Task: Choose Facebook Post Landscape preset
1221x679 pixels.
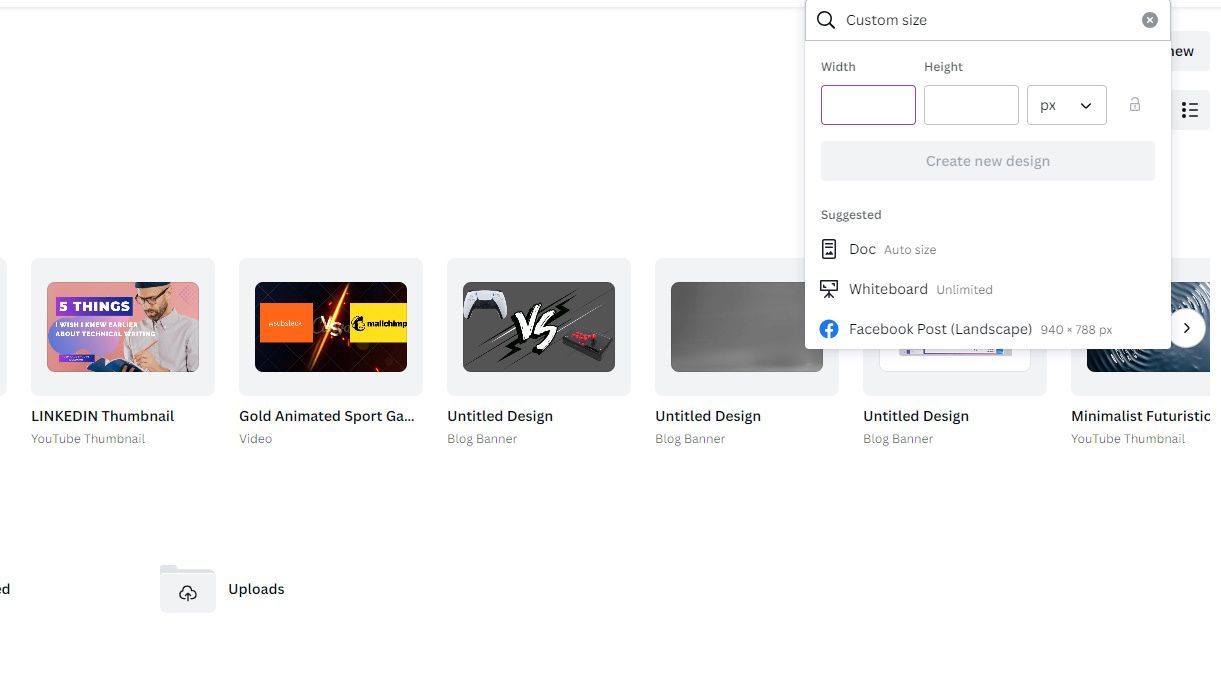Action: coord(940,328)
